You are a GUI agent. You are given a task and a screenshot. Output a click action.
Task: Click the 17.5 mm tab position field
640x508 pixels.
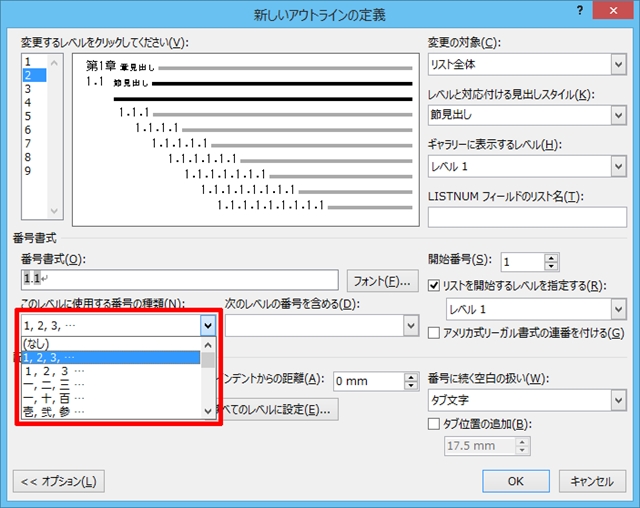[x=480, y=446]
